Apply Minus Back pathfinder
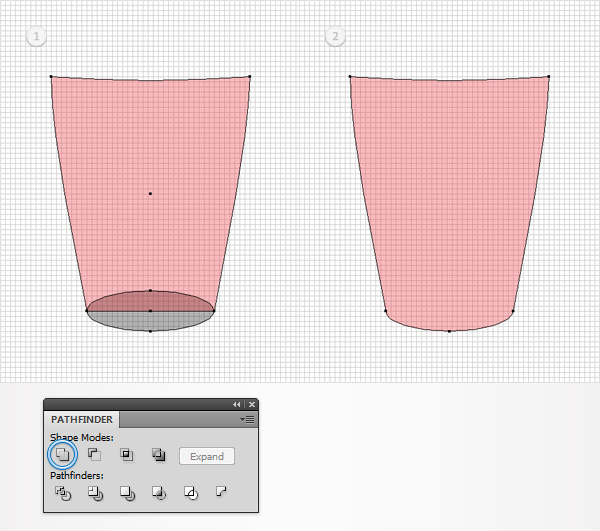The height and width of the screenshot is (531, 600). tap(221, 491)
